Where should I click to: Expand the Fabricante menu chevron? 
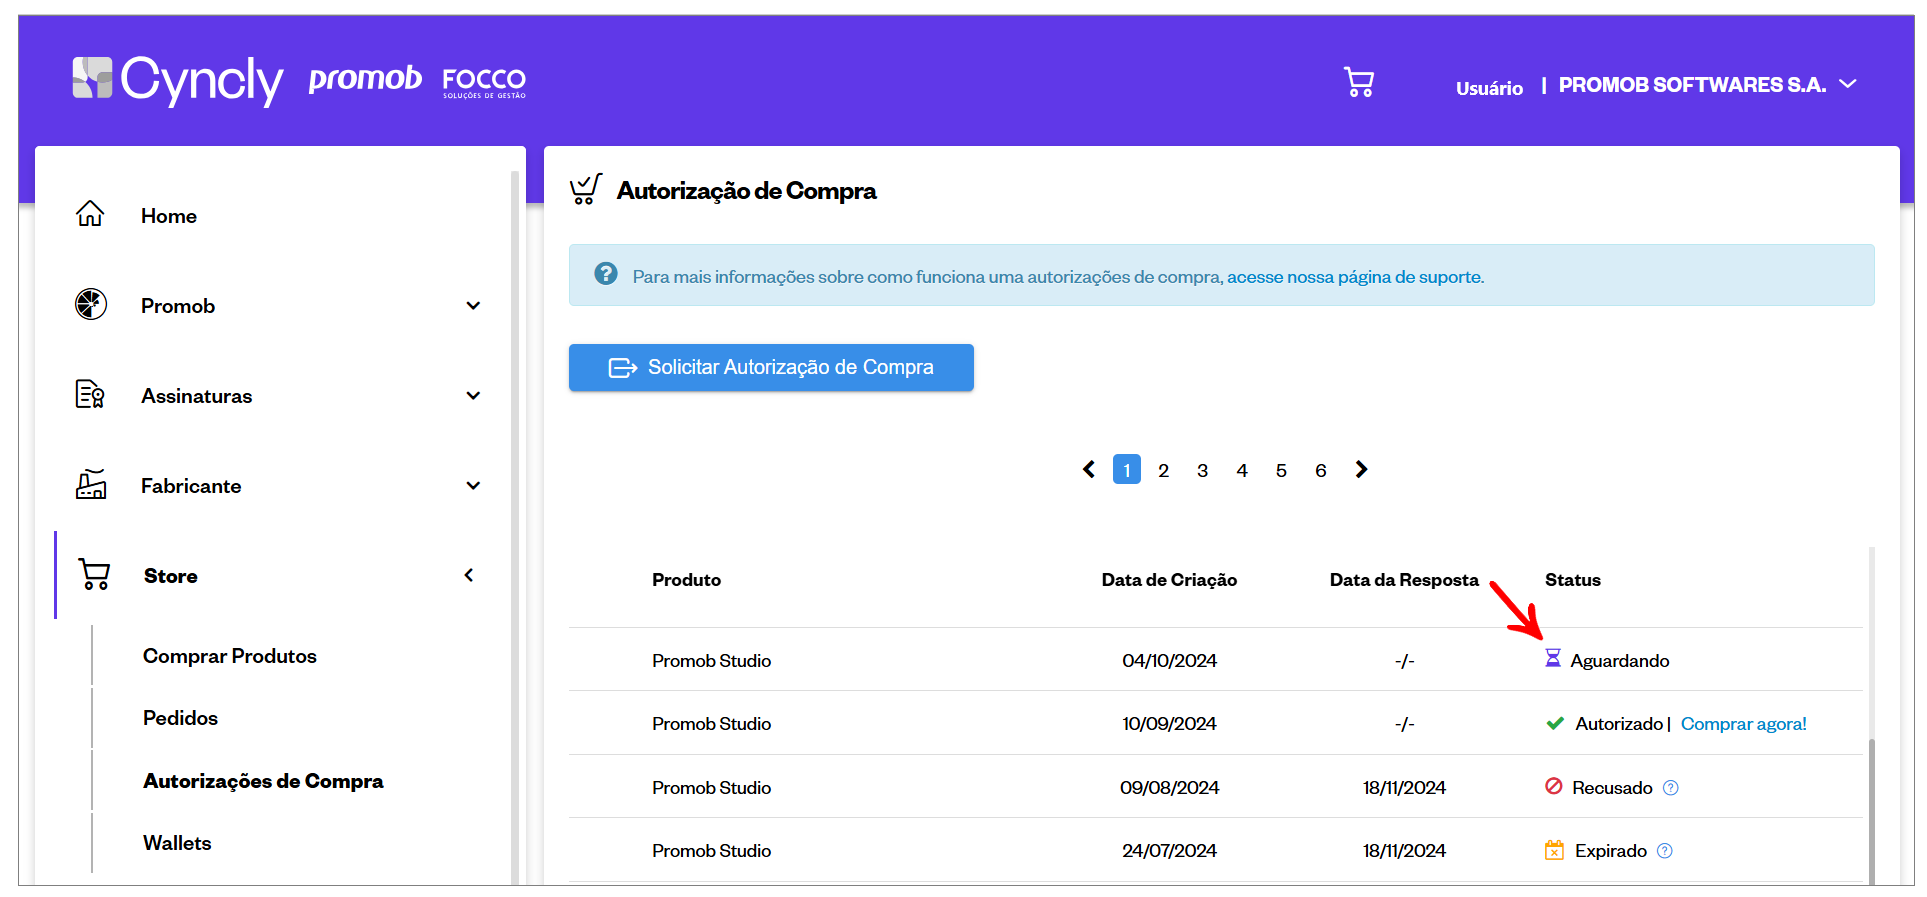click(474, 485)
